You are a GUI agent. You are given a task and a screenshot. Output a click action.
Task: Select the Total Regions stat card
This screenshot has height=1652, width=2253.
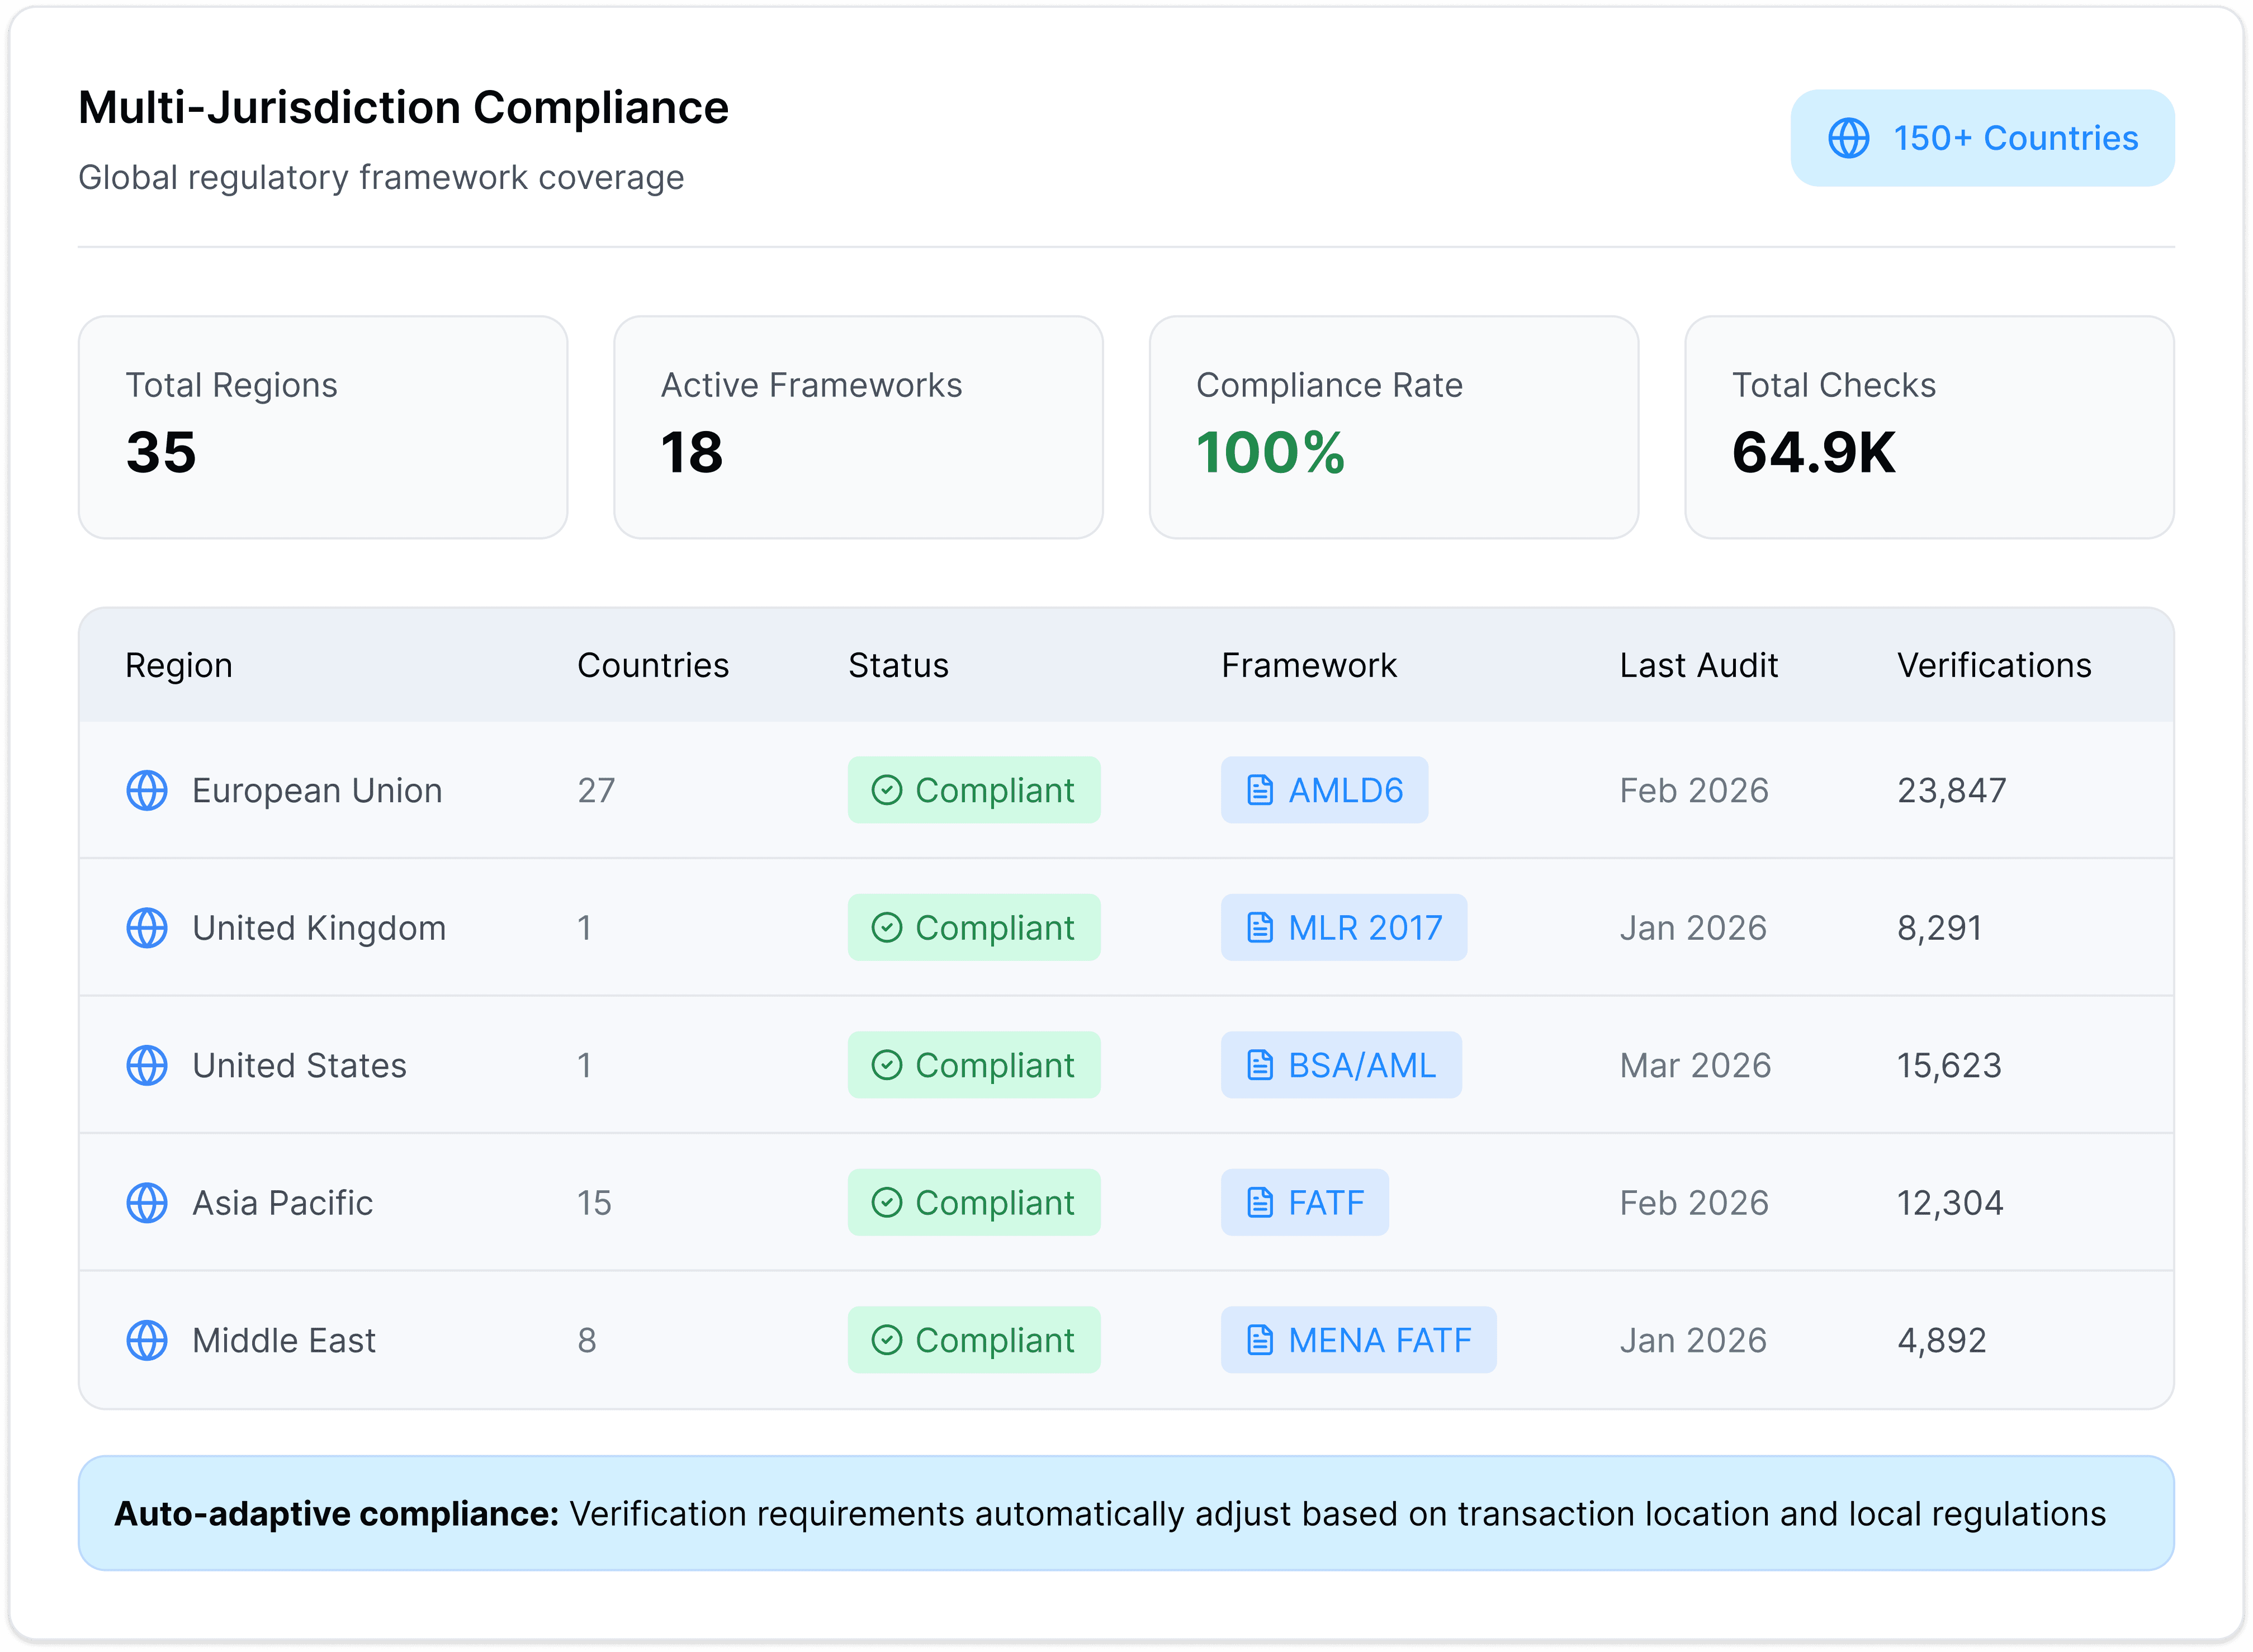click(x=323, y=427)
